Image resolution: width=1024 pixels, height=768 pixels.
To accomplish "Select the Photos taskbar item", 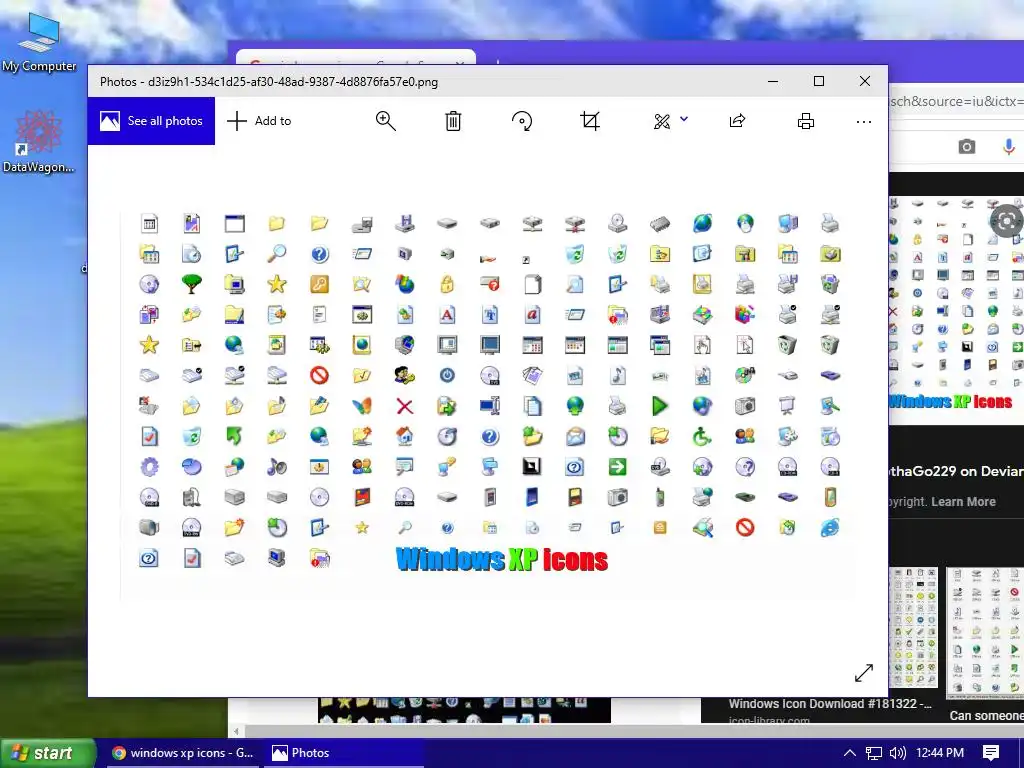I will coord(344,753).
